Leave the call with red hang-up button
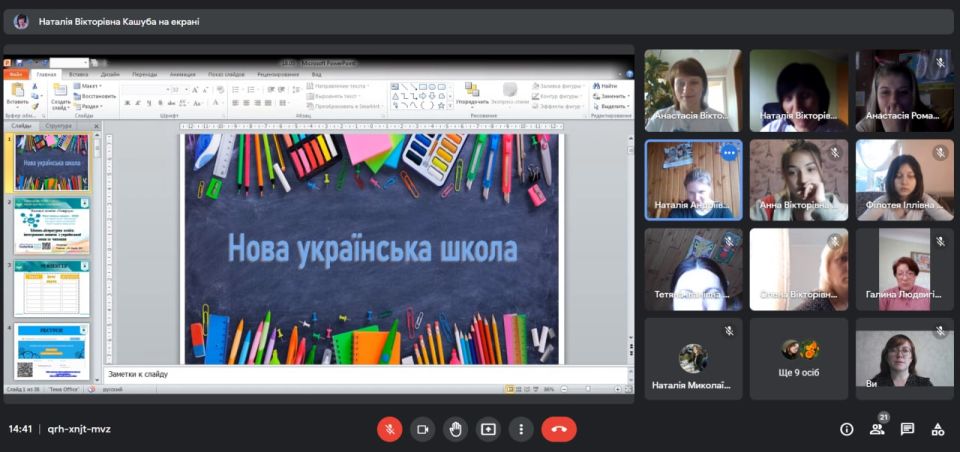The width and height of the screenshot is (960, 452). pyautogui.click(x=559, y=429)
